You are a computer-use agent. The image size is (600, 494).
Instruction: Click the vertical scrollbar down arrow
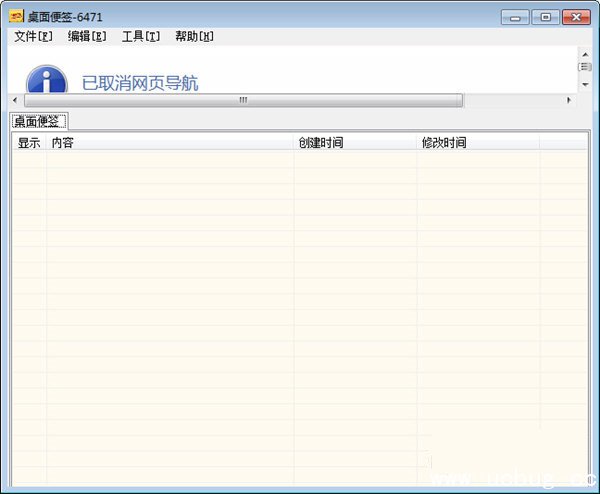point(585,85)
